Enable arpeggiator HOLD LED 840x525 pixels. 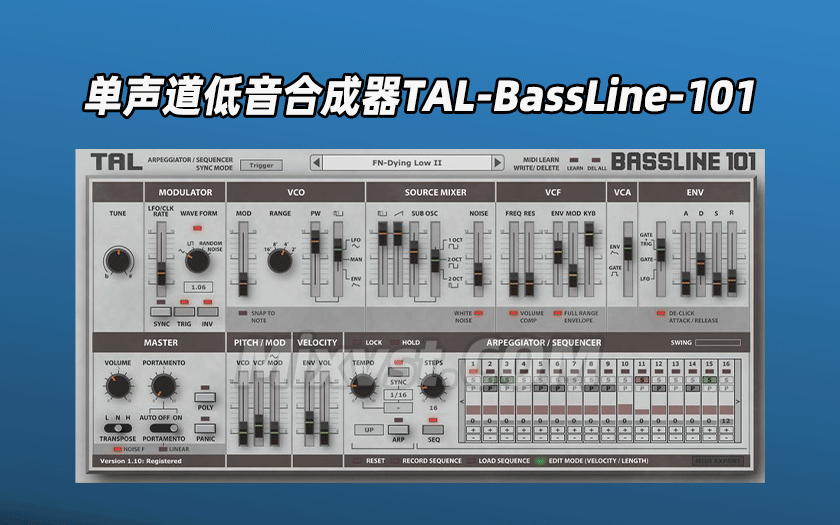pyautogui.click(x=395, y=342)
